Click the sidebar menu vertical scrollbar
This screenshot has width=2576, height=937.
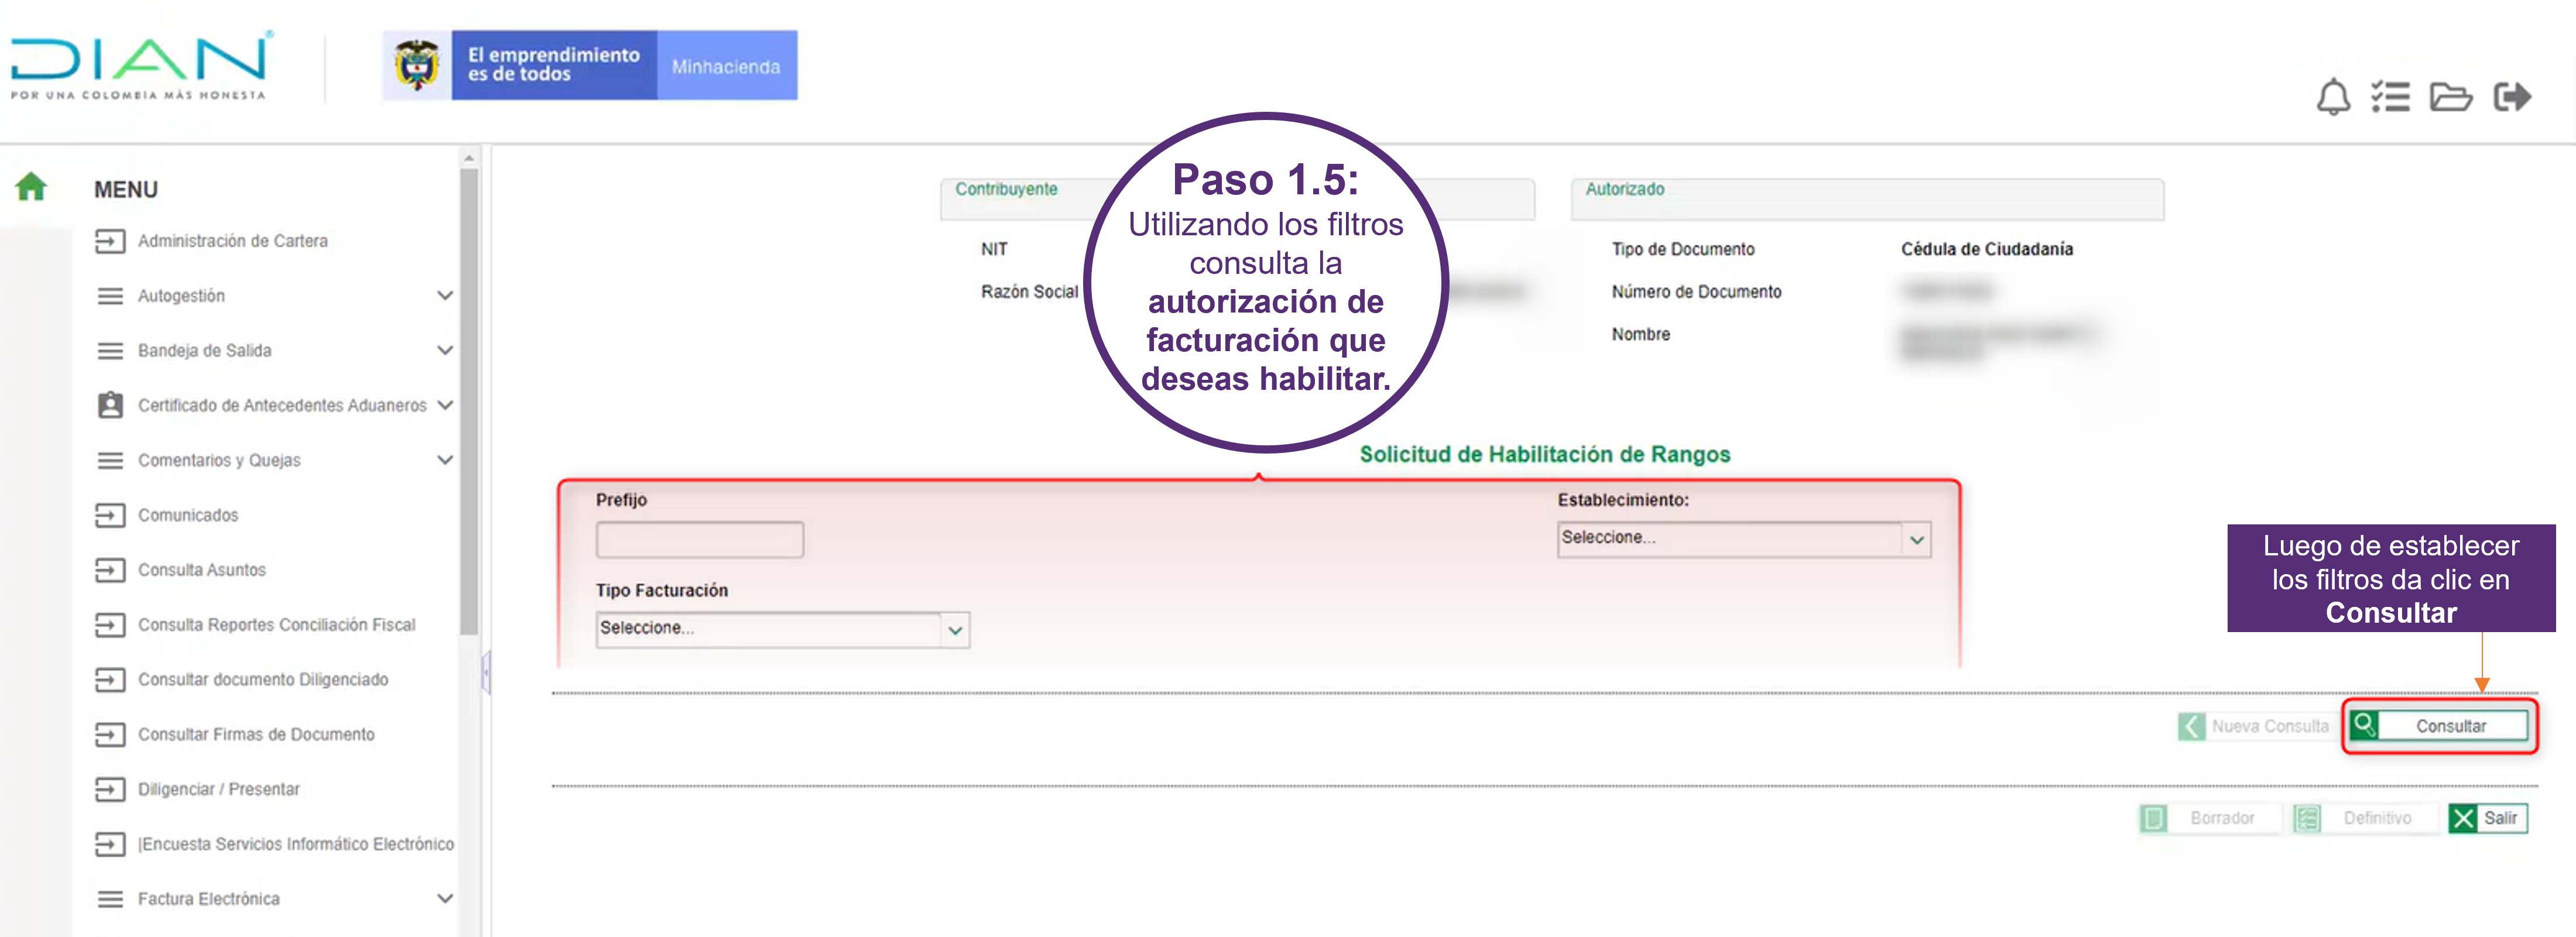(x=468, y=400)
